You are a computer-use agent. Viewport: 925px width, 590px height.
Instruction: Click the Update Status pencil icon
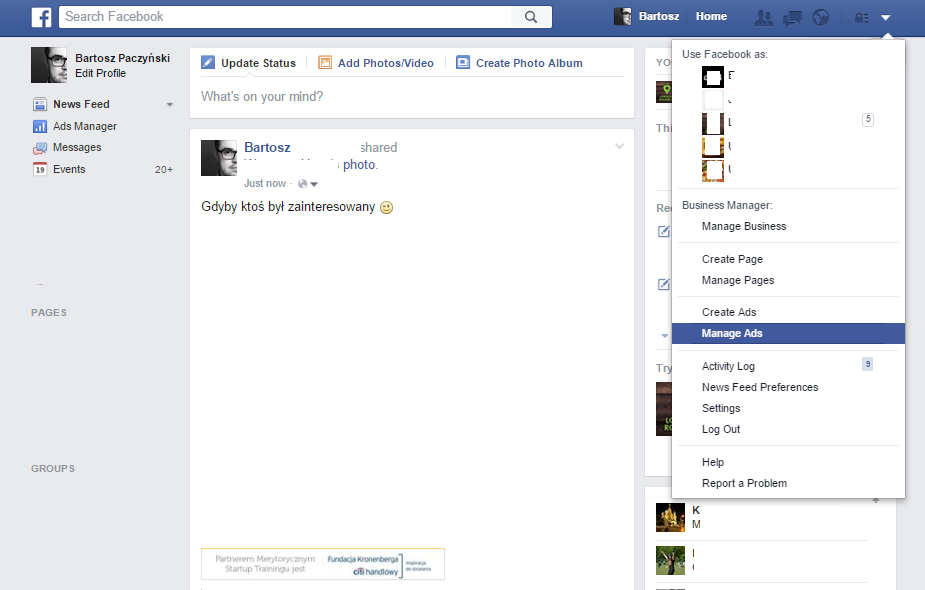click(x=208, y=63)
